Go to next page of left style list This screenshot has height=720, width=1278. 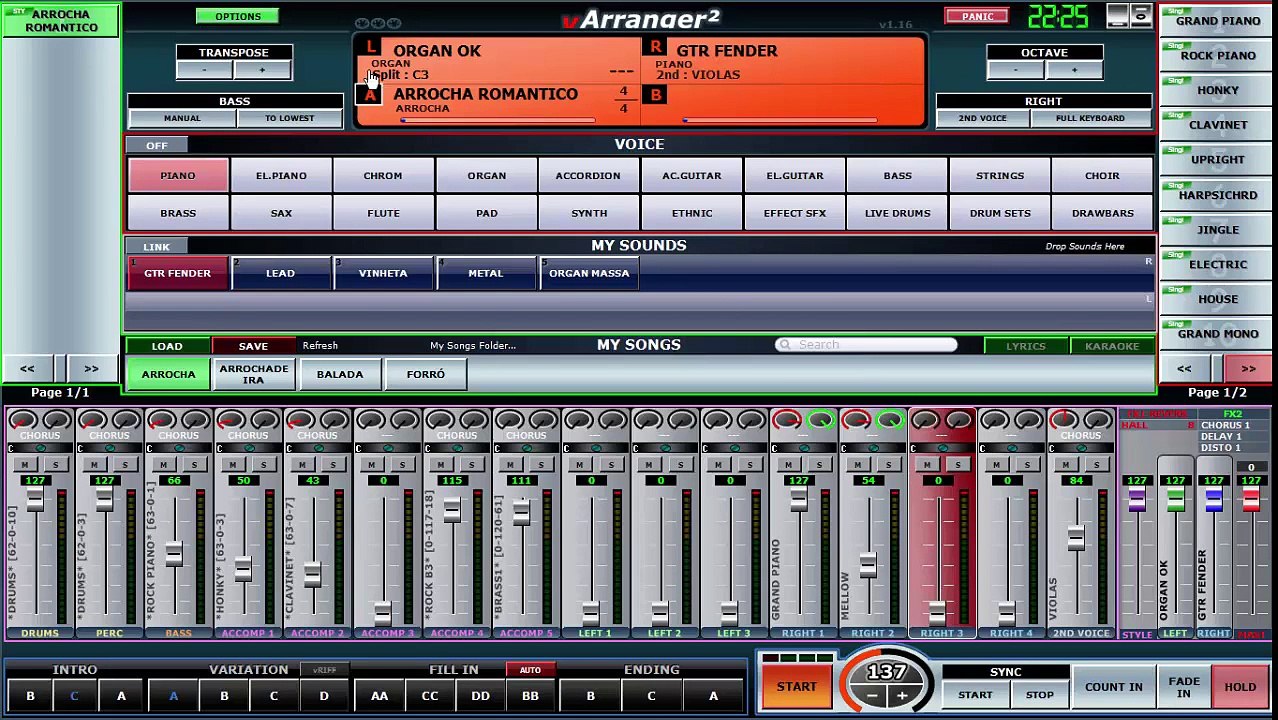coord(91,369)
